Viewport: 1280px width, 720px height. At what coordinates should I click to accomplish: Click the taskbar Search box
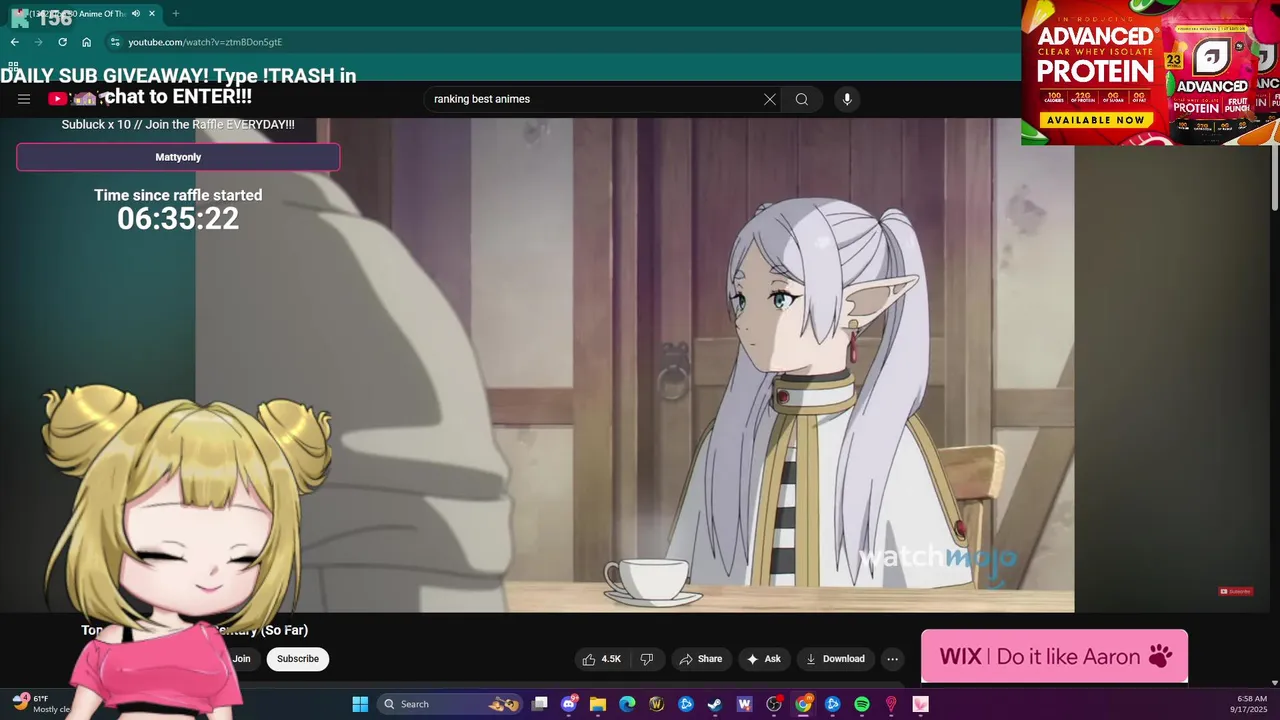(x=451, y=704)
